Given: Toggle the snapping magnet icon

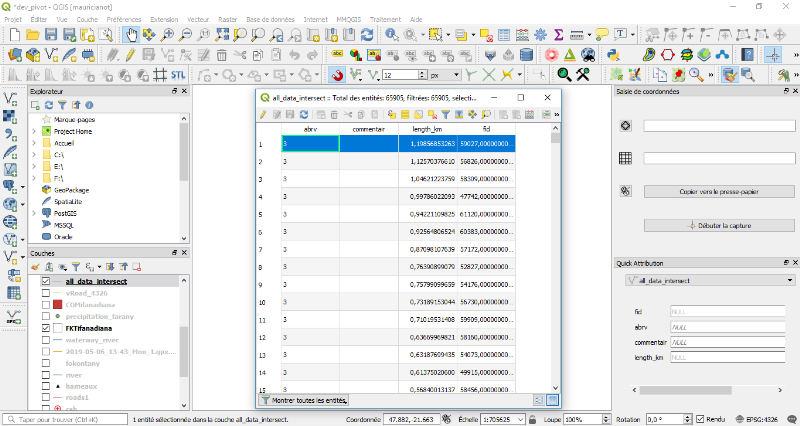Looking at the screenshot, I should (x=338, y=75).
